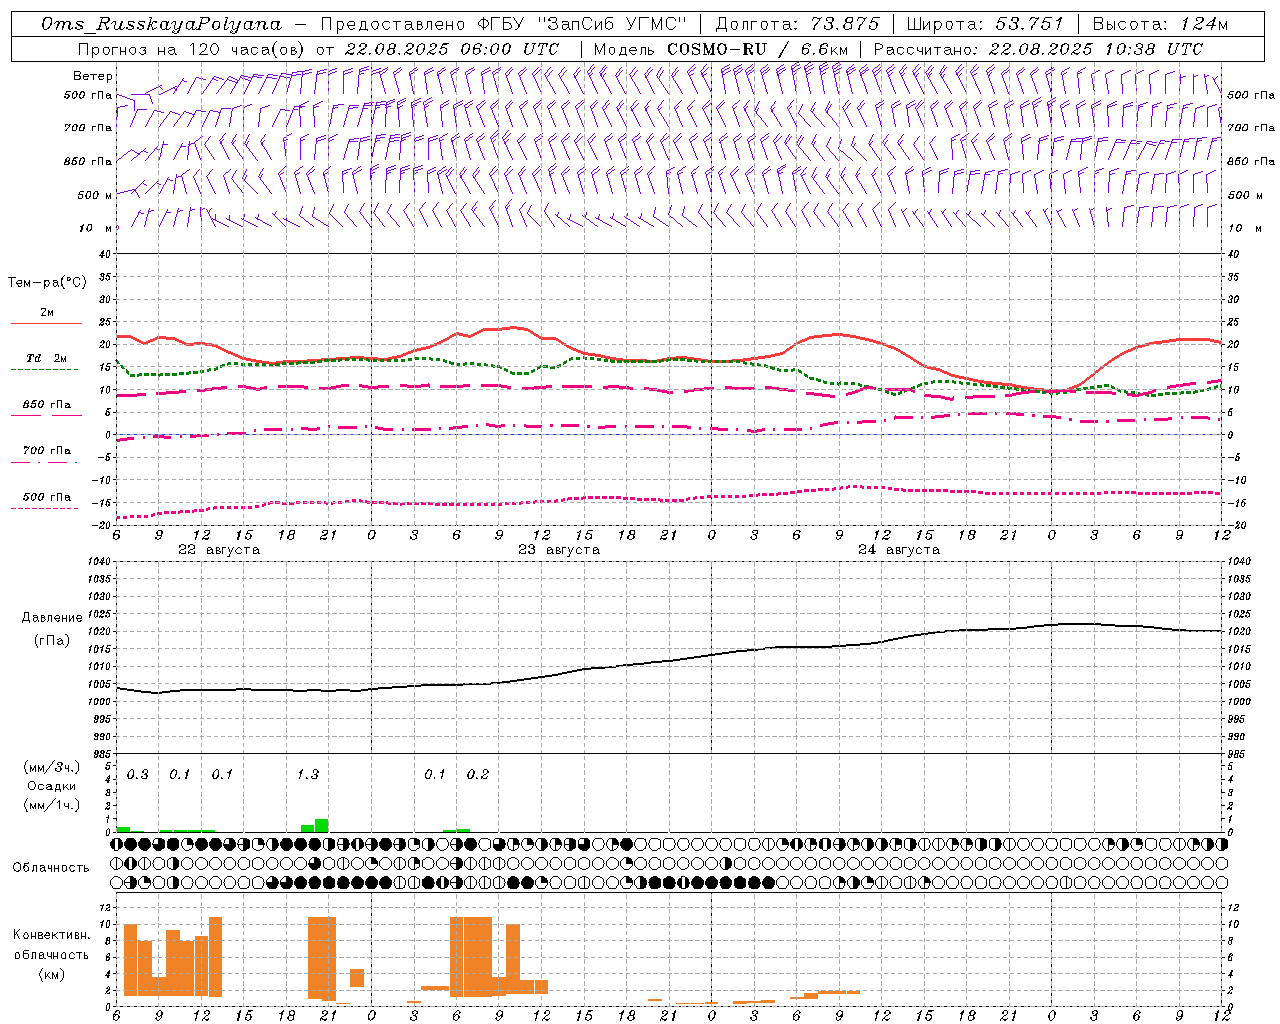Click the Облачность cloud cover label

[51, 868]
